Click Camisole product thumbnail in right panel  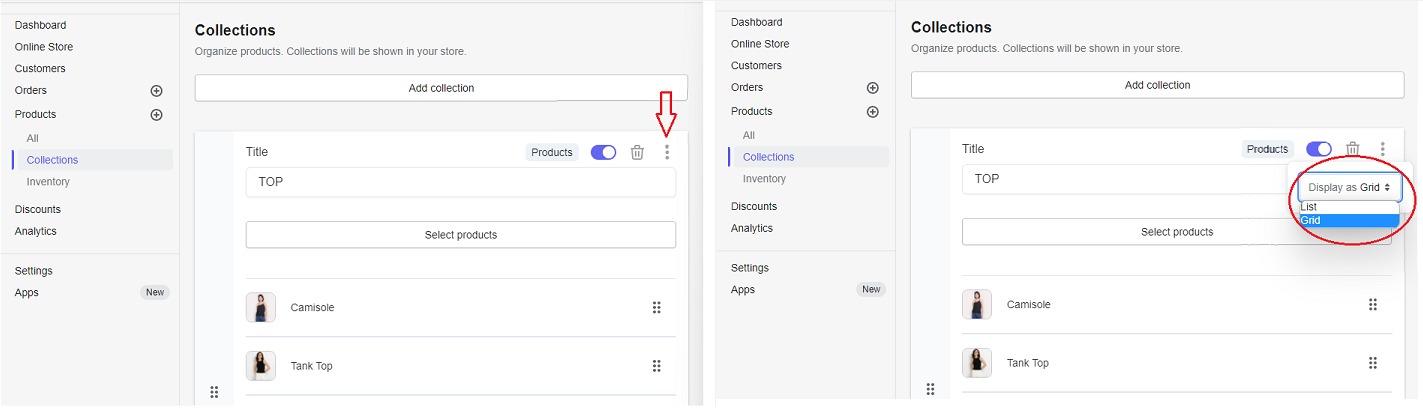pyautogui.click(x=977, y=305)
